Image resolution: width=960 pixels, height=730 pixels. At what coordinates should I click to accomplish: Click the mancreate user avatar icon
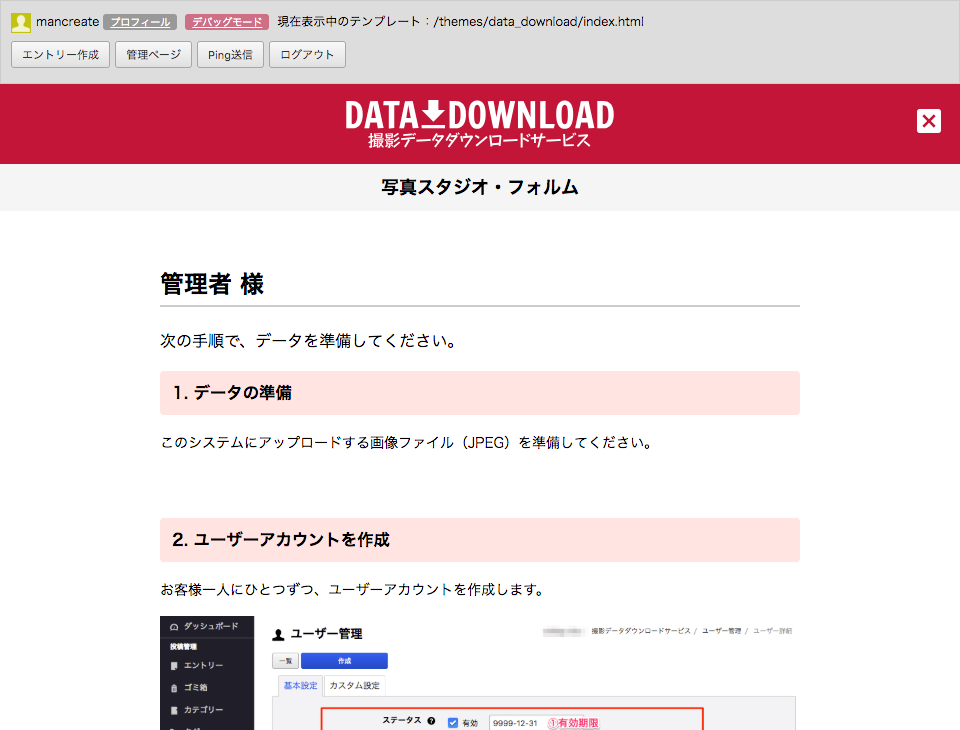tap(21, 22)
